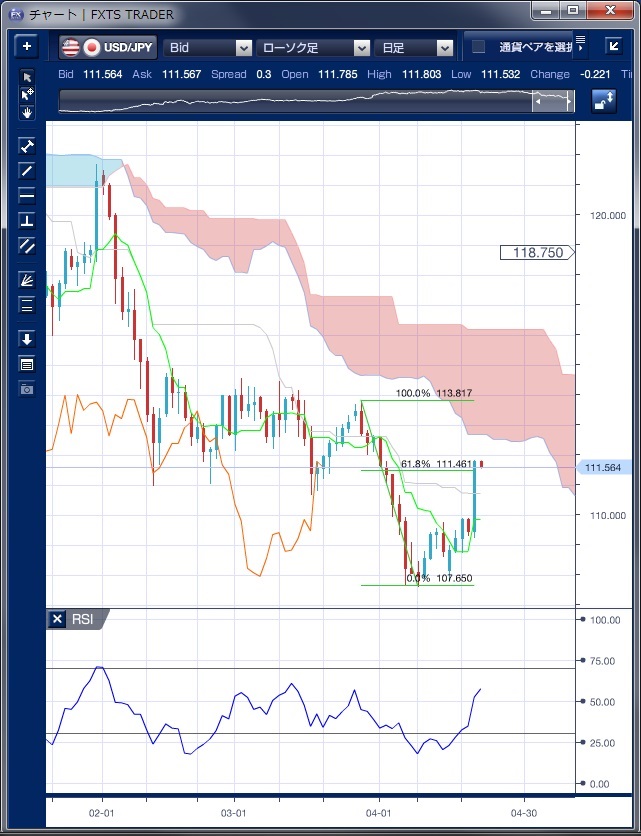Expand the toolbar overflow menu arrow

pyautogui.click(x=580, y=47)
